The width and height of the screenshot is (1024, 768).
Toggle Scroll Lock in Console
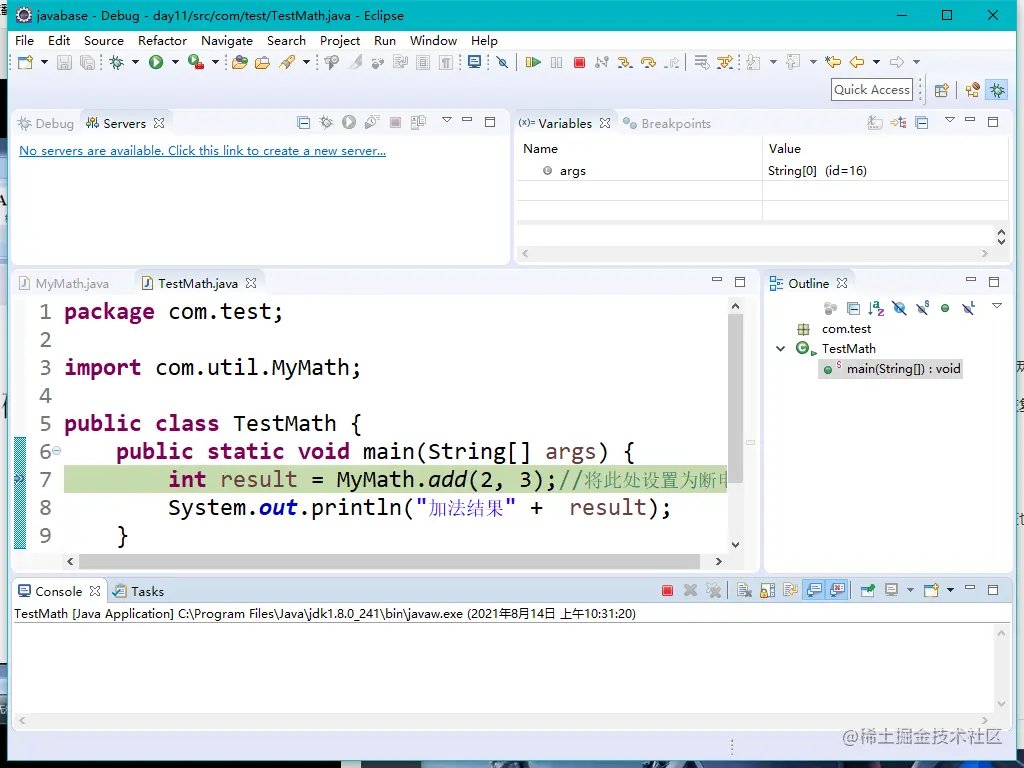[767, 591]
